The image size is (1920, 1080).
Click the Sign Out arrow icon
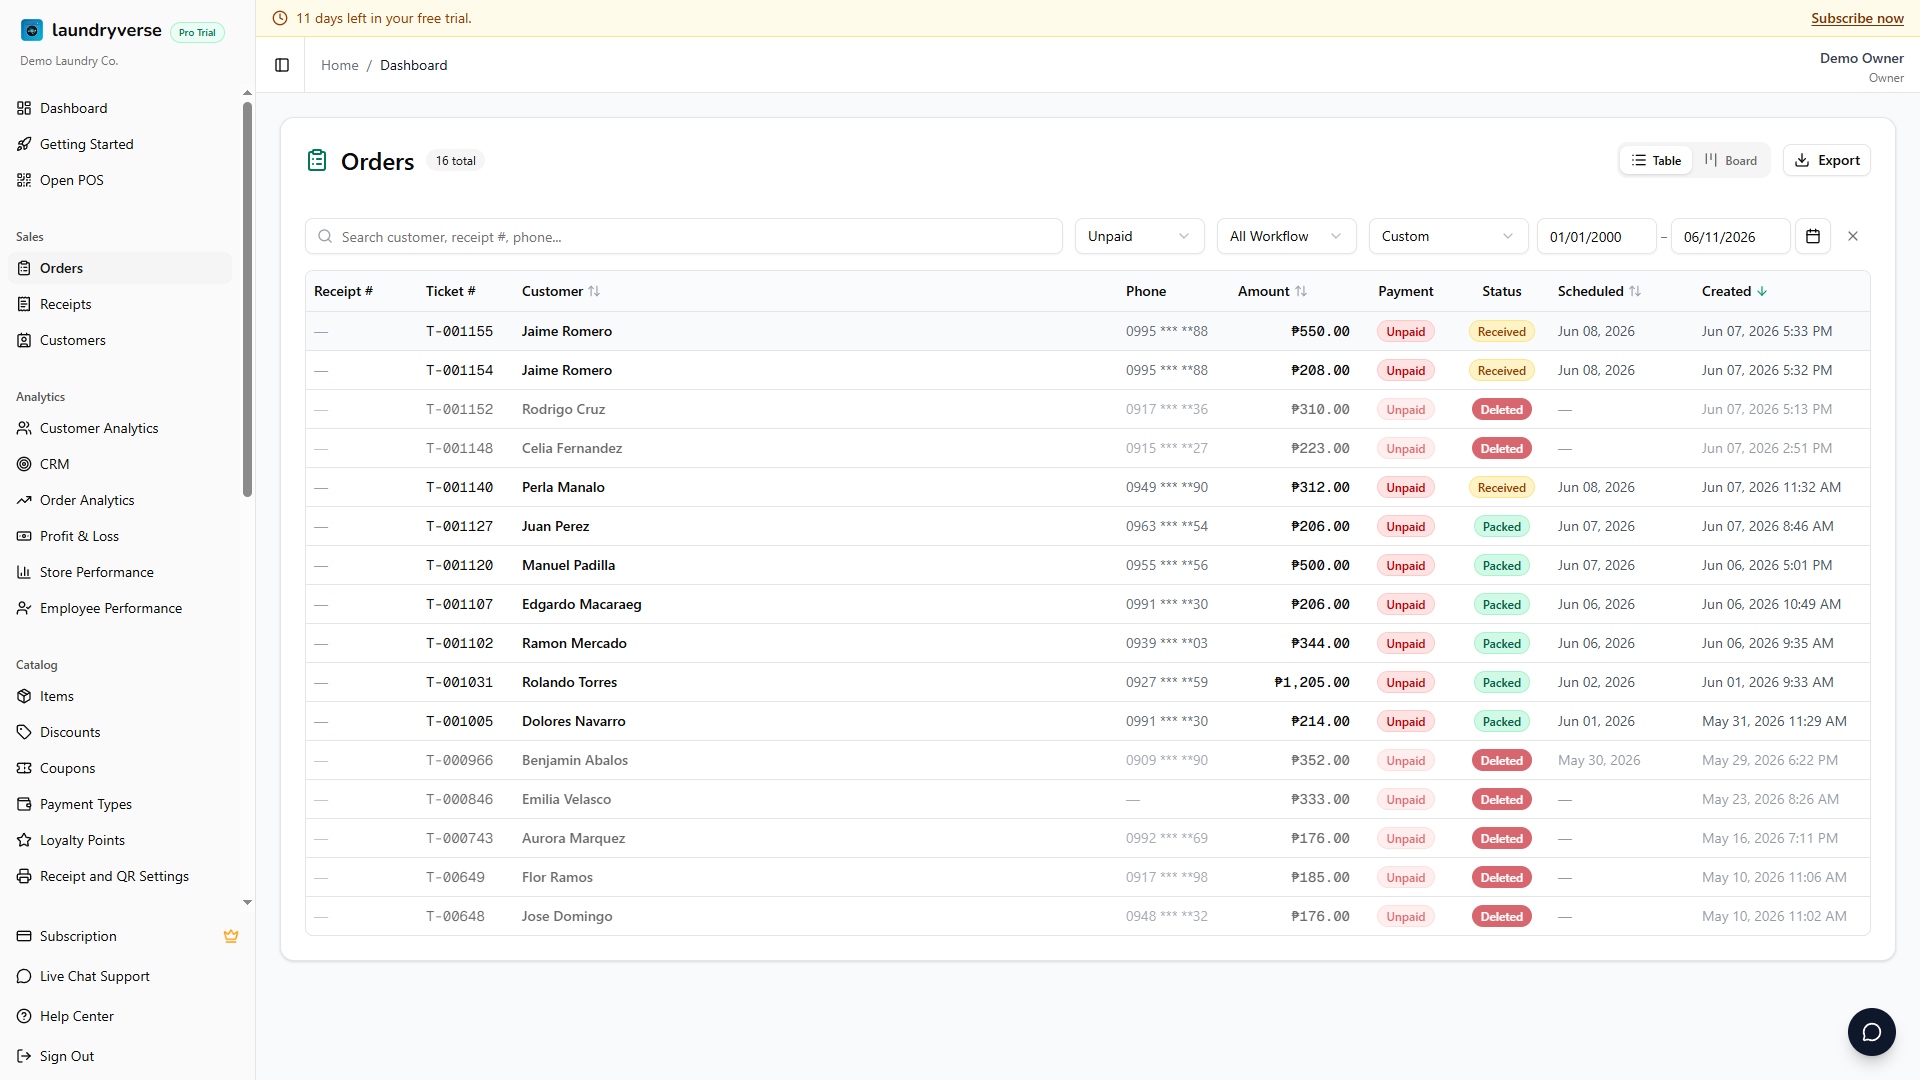(24, 1056)
